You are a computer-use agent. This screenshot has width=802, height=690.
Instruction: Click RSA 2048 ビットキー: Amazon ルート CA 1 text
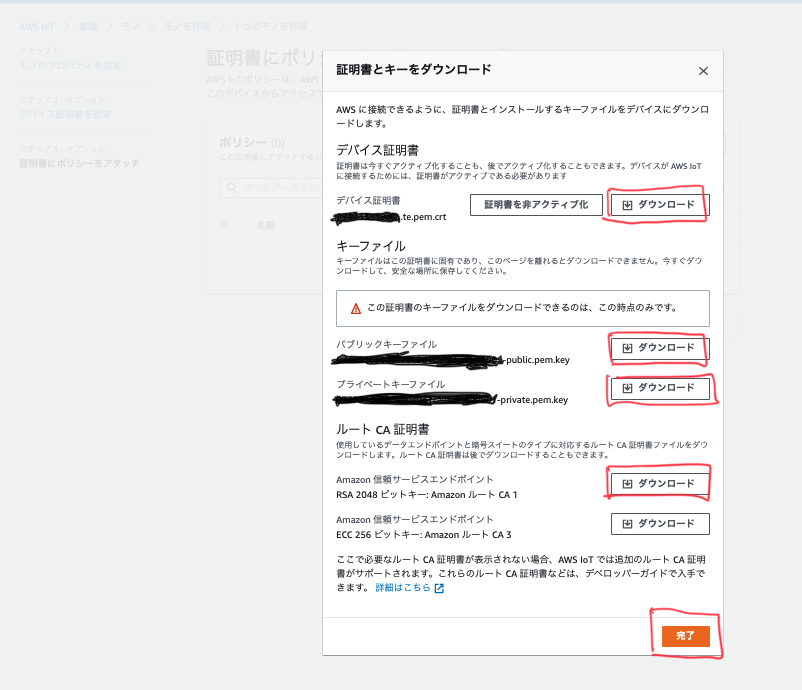coord(427,495)
